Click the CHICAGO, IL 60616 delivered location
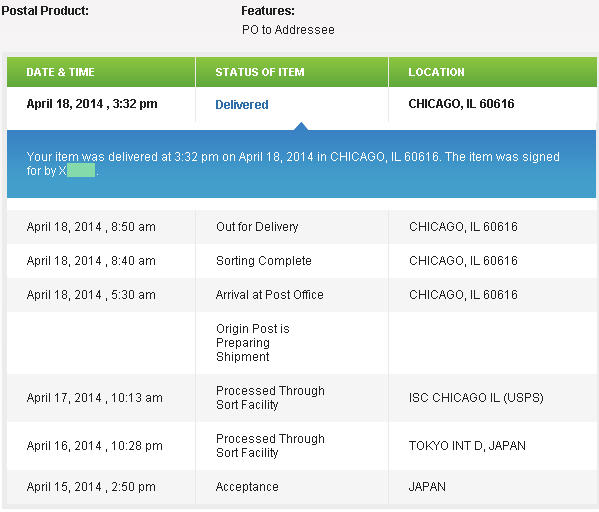 [461, 104]
